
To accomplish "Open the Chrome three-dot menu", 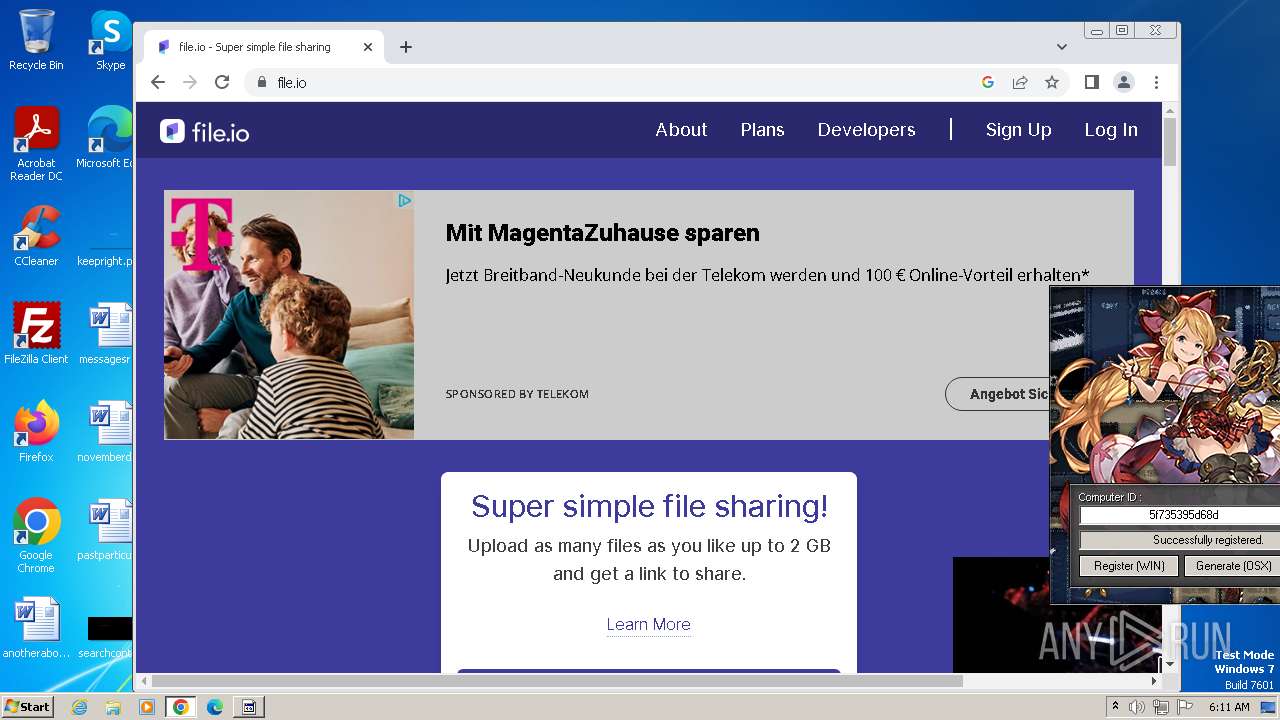I will coord(1156,82).
